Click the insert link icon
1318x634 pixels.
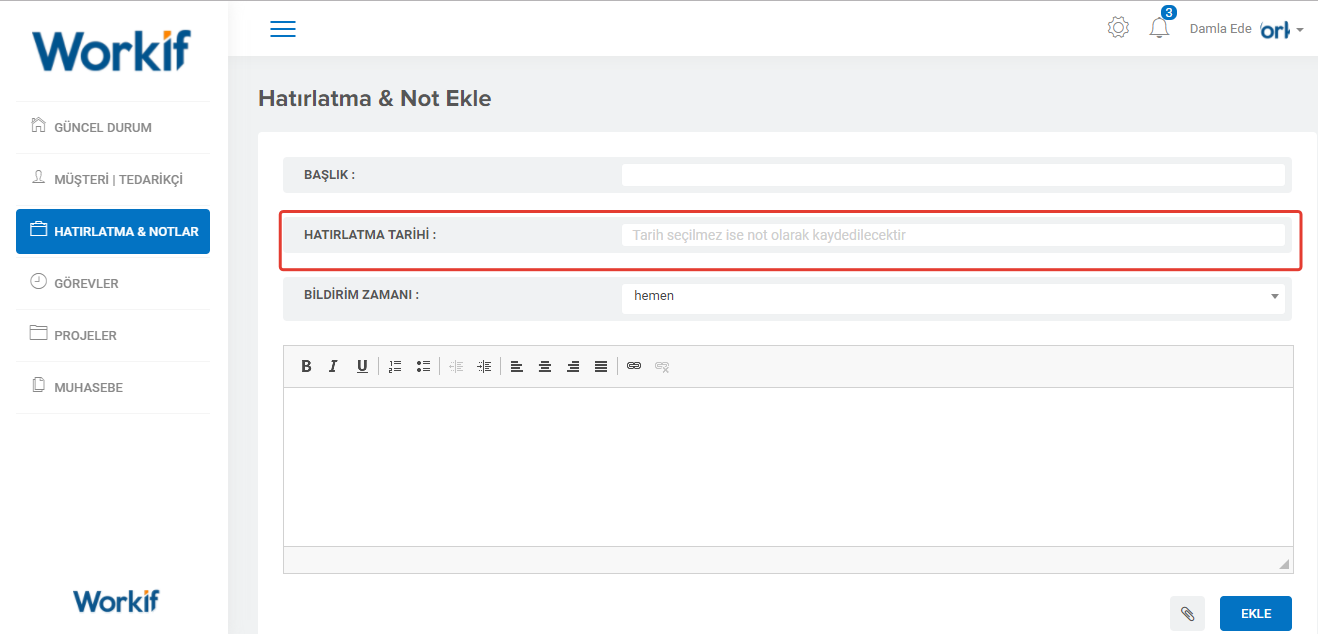click(x=634, y=366)
